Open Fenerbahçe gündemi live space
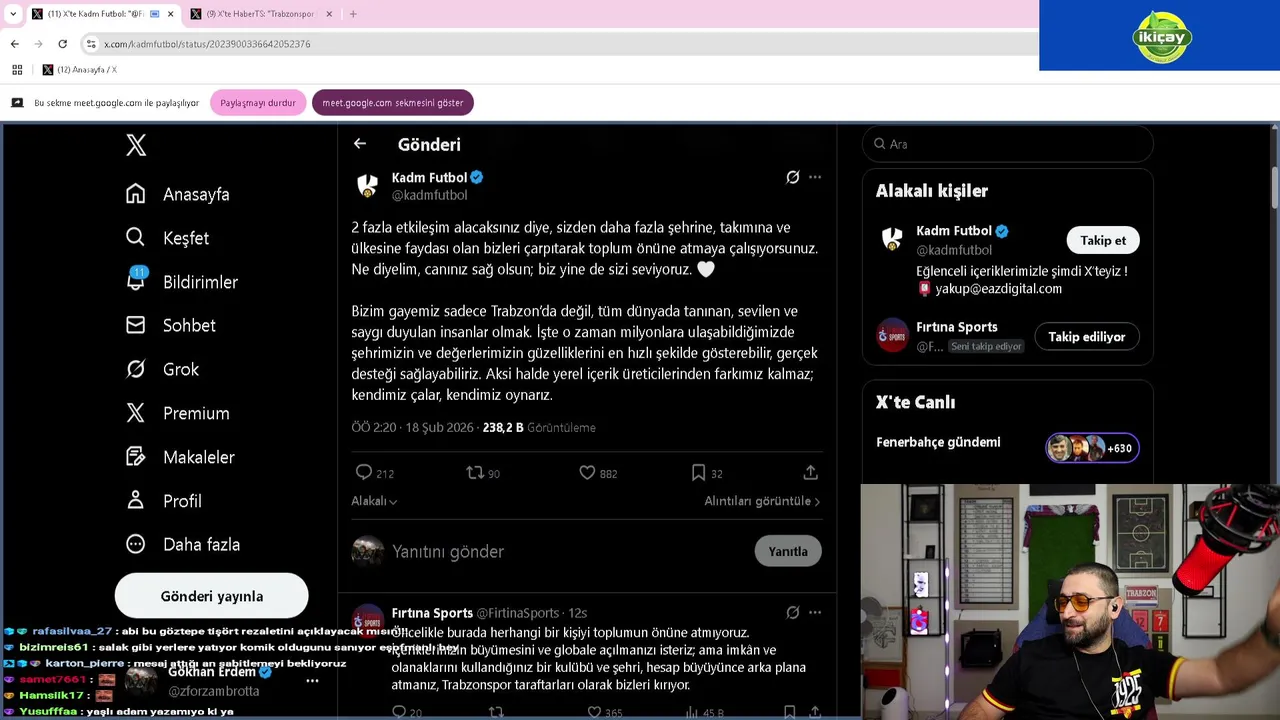 point(938,442)
